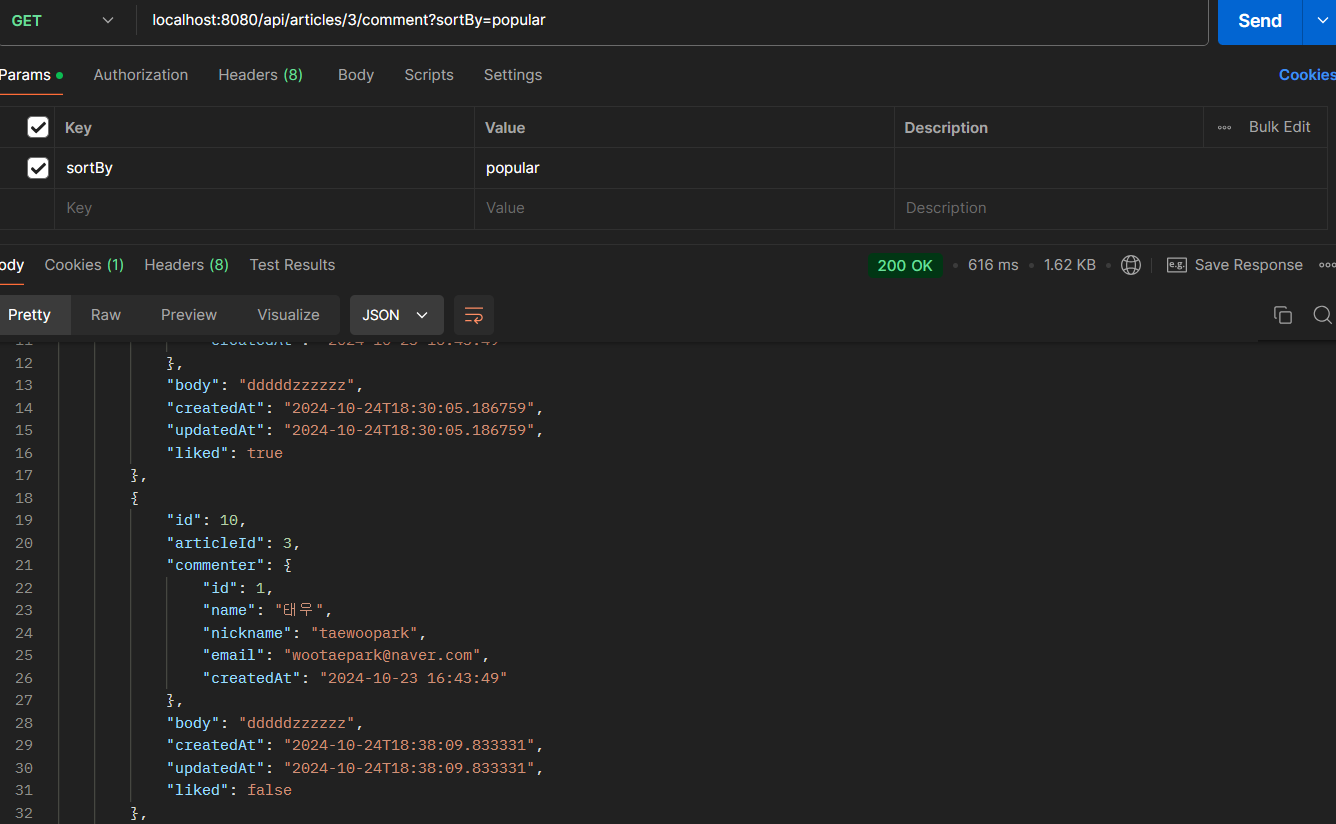Click the request URL input field
Screen dimensions: 1336x824
click(670, 20)
